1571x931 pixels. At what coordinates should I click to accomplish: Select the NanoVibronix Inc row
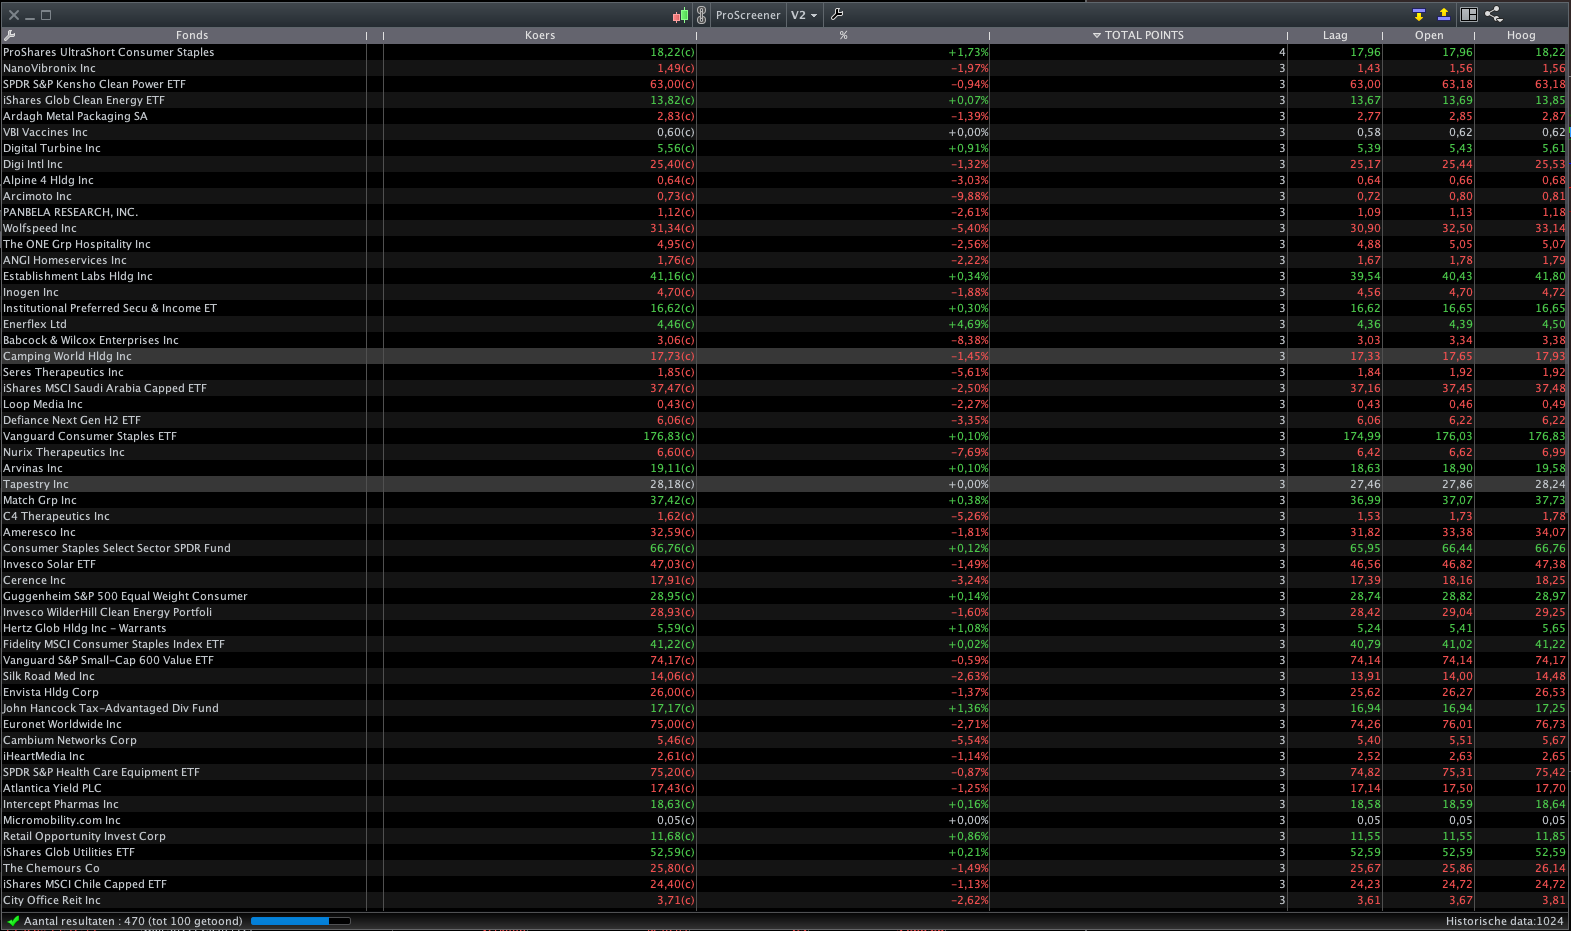coord(785,68)
